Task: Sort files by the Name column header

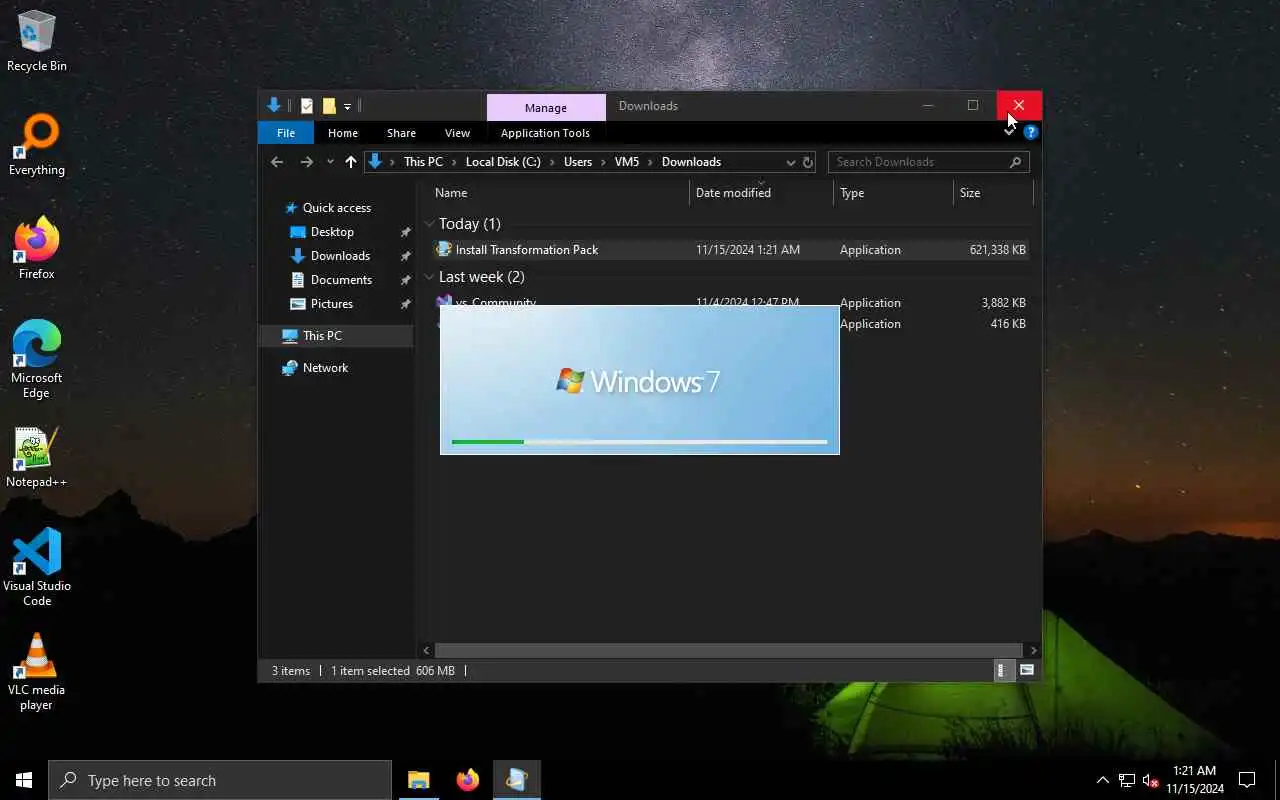Action: (x=558, y=193)
